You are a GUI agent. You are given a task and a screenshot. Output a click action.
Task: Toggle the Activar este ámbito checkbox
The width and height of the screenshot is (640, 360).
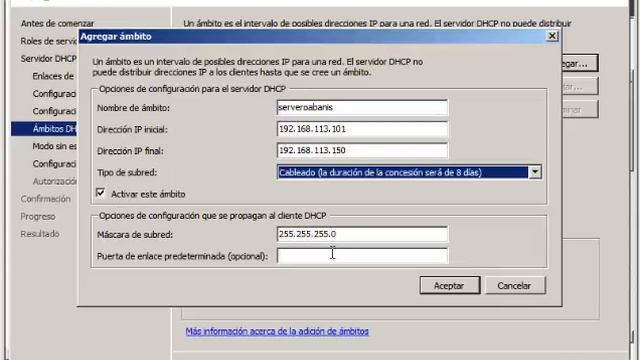[x=100, y=193]
